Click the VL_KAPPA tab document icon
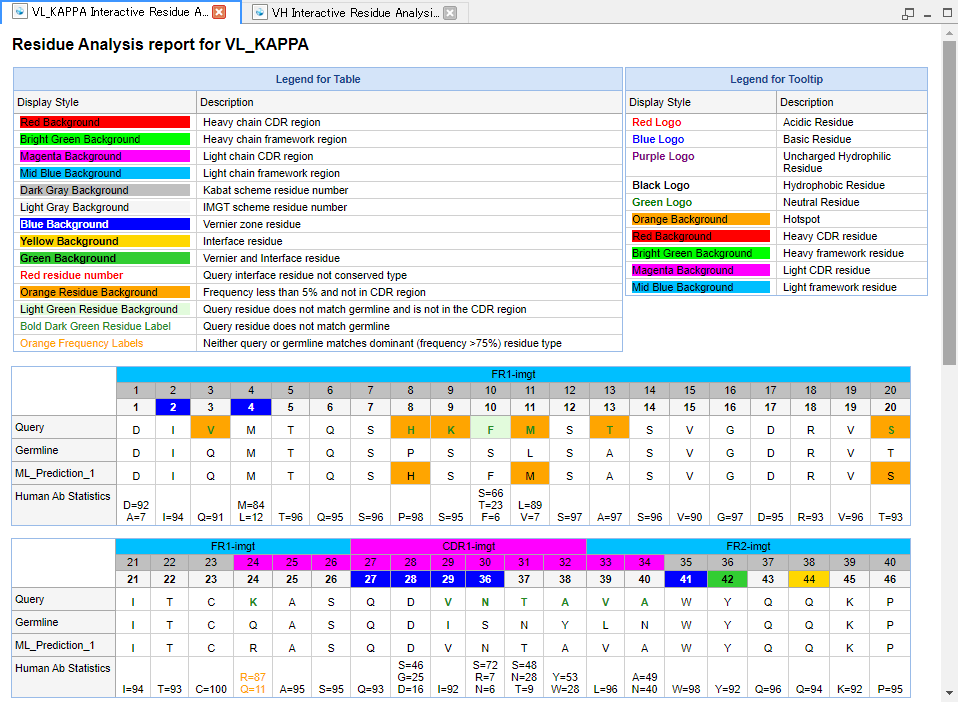This screenshot has height=702, width=959. [x=19, y=13]
